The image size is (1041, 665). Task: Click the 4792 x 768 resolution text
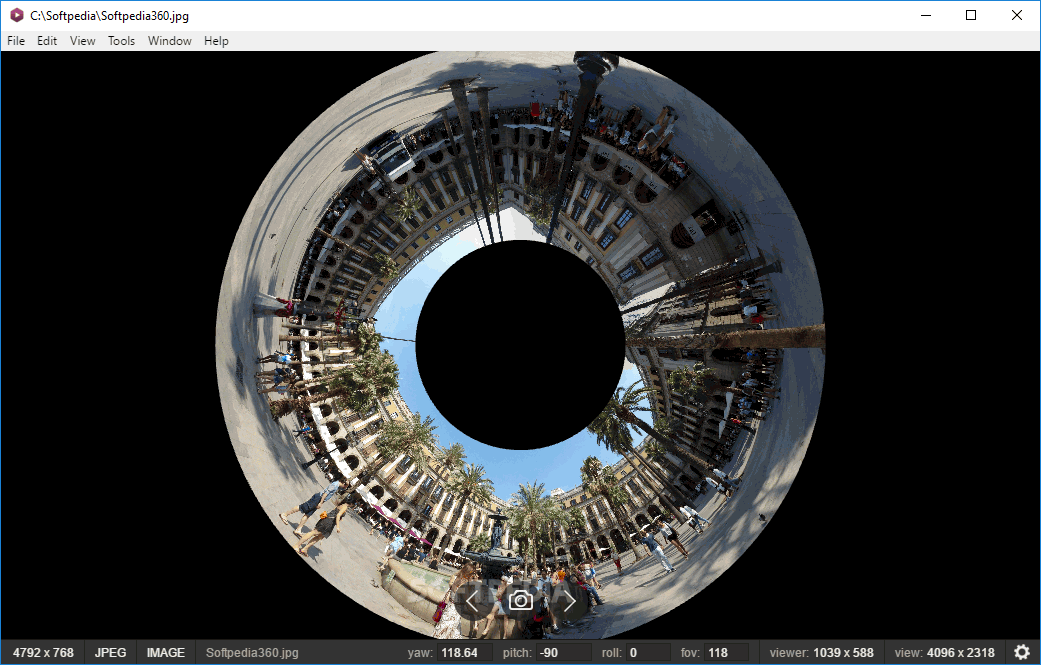click(43, 652)
